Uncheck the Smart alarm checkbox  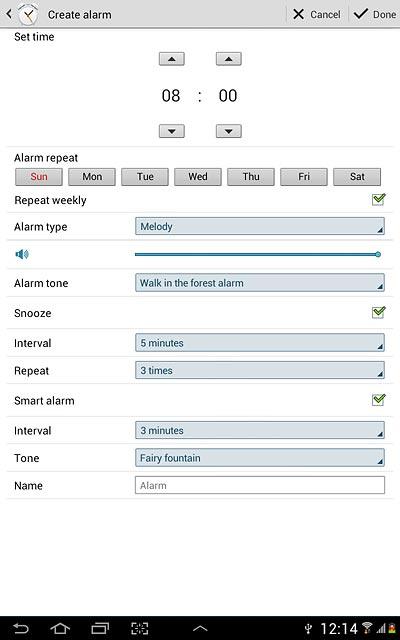[378, 400]
